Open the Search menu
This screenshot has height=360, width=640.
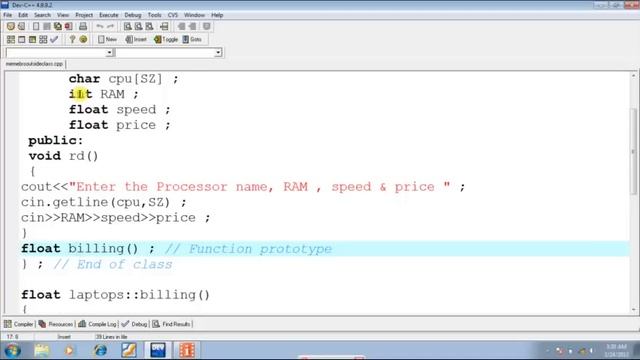tap(42, 15)
